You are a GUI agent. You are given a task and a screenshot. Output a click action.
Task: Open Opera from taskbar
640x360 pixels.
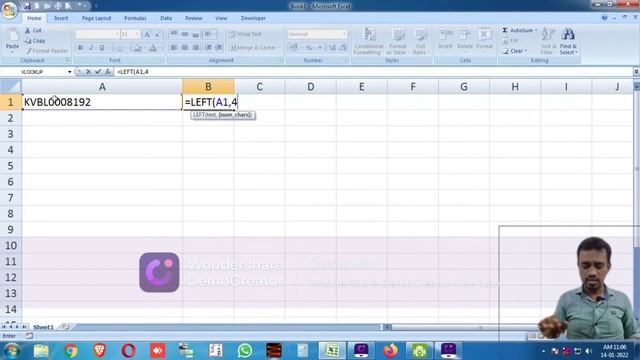(128, 351)
